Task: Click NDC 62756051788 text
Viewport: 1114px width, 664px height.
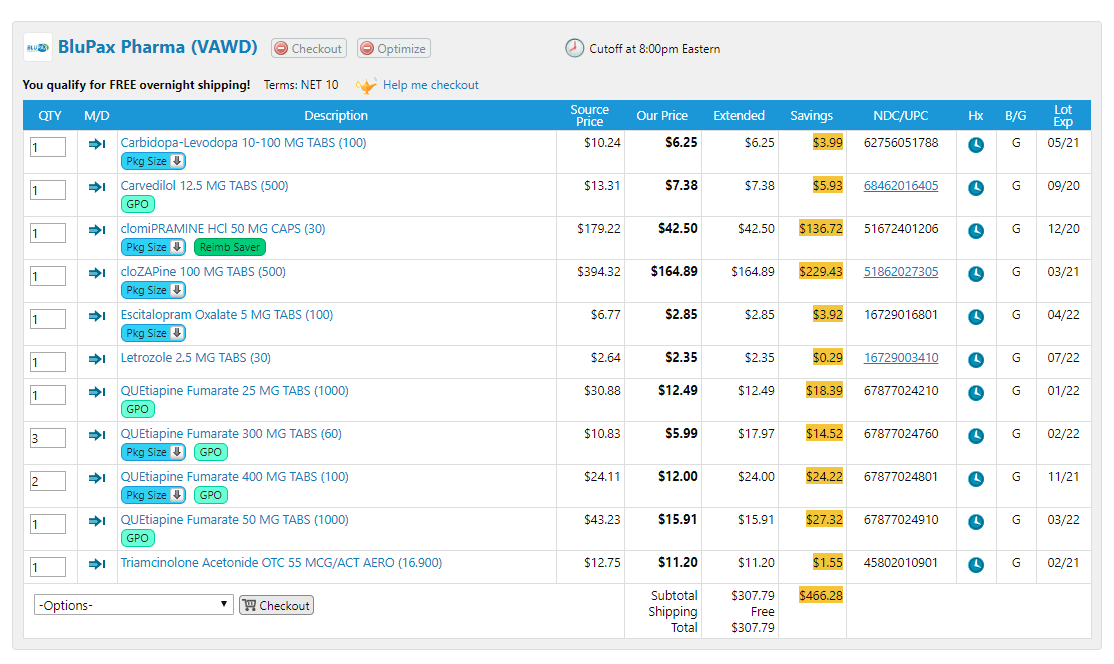Action: click(901, 143)
